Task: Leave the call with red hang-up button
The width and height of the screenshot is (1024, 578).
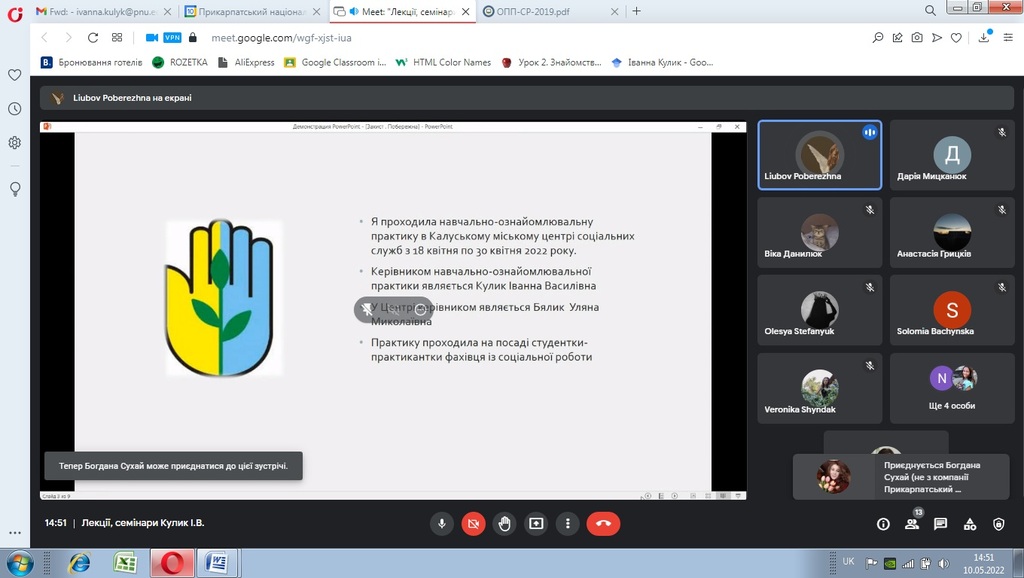Action: [x=603, y=523]
